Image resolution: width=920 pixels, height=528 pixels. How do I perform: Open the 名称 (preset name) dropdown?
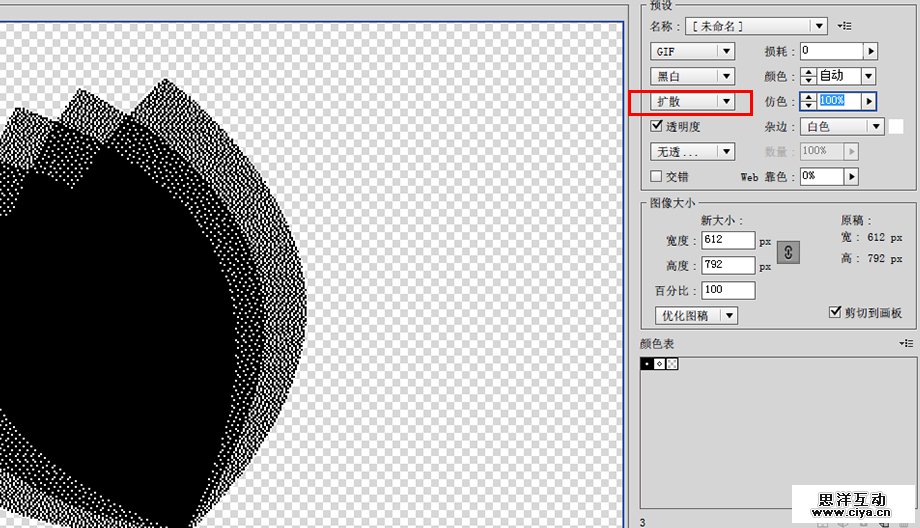756,26
